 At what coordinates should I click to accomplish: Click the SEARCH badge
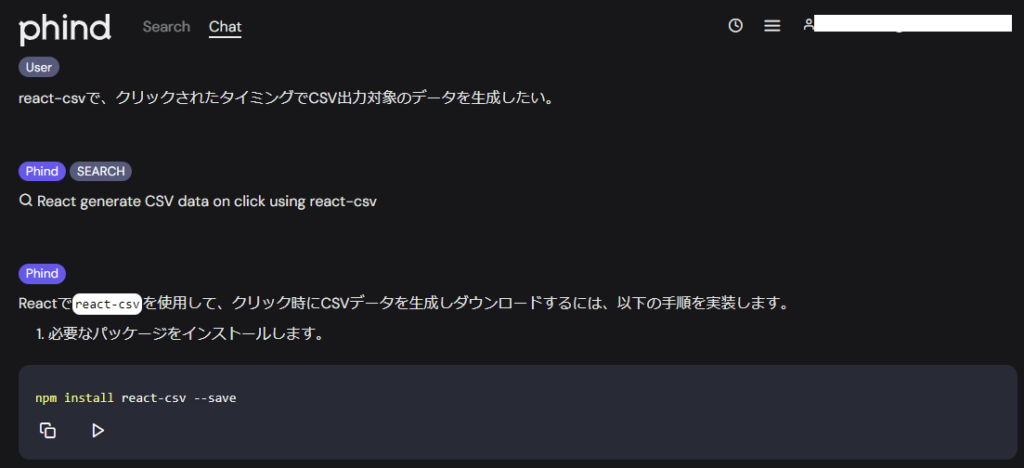click(101, 172)
